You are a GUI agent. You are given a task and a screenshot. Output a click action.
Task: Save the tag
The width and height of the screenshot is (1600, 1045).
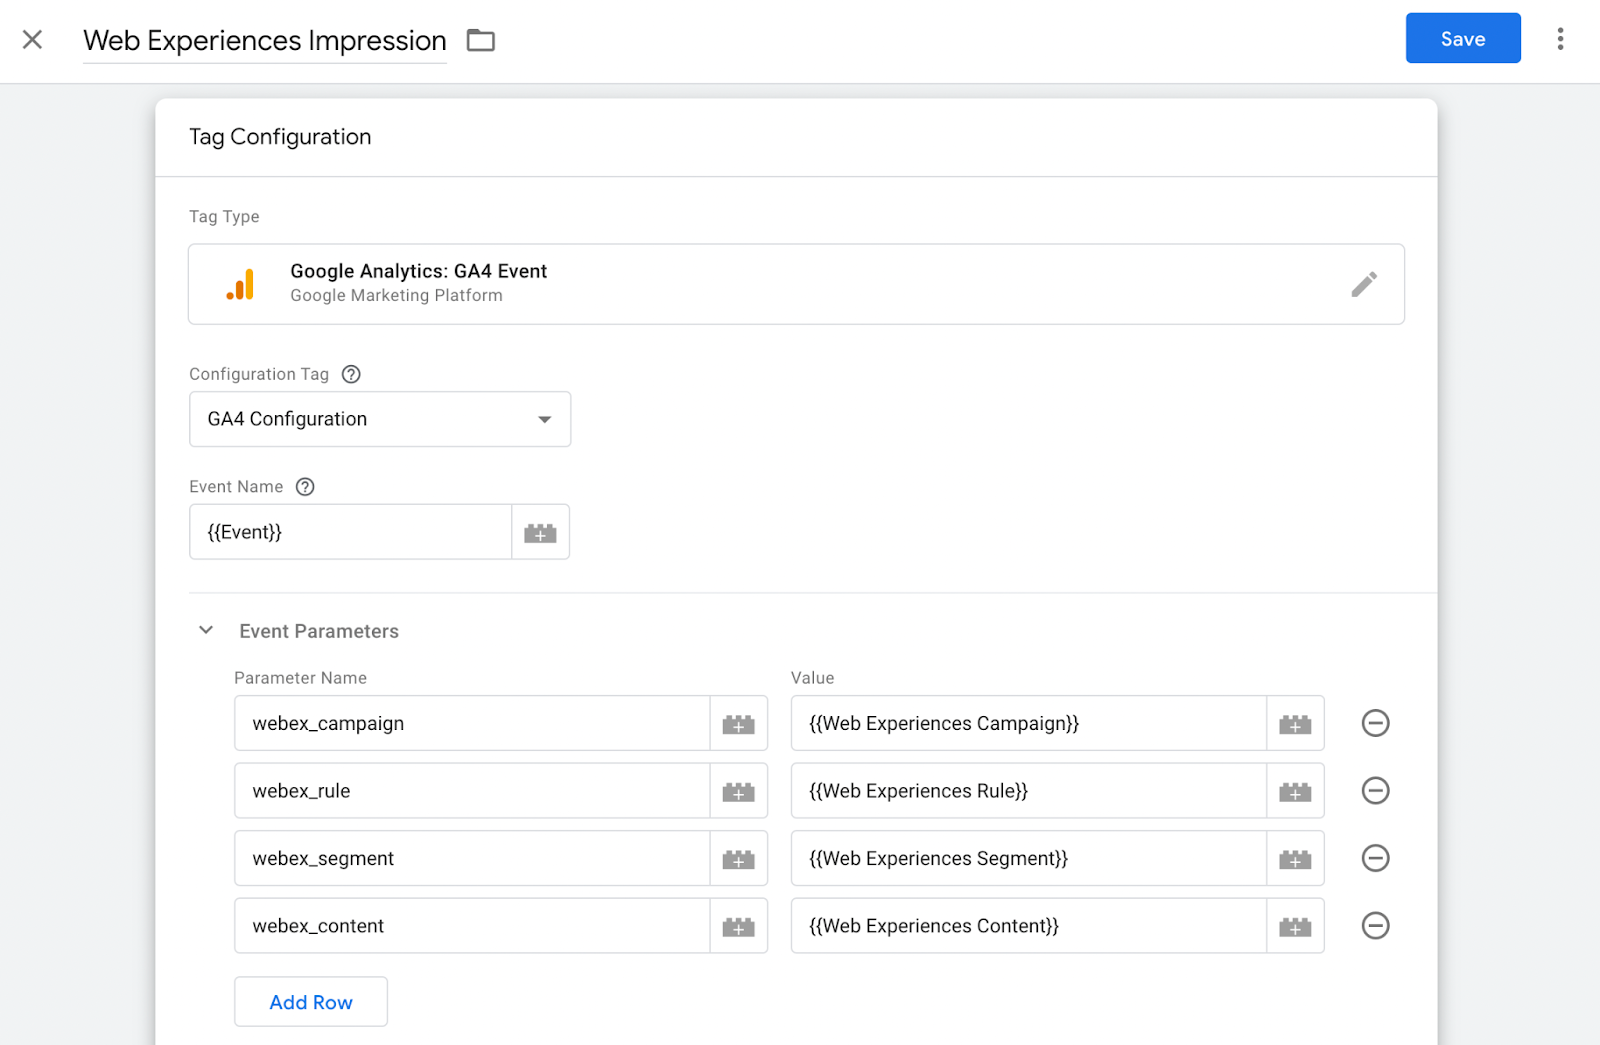(1463, 38)
